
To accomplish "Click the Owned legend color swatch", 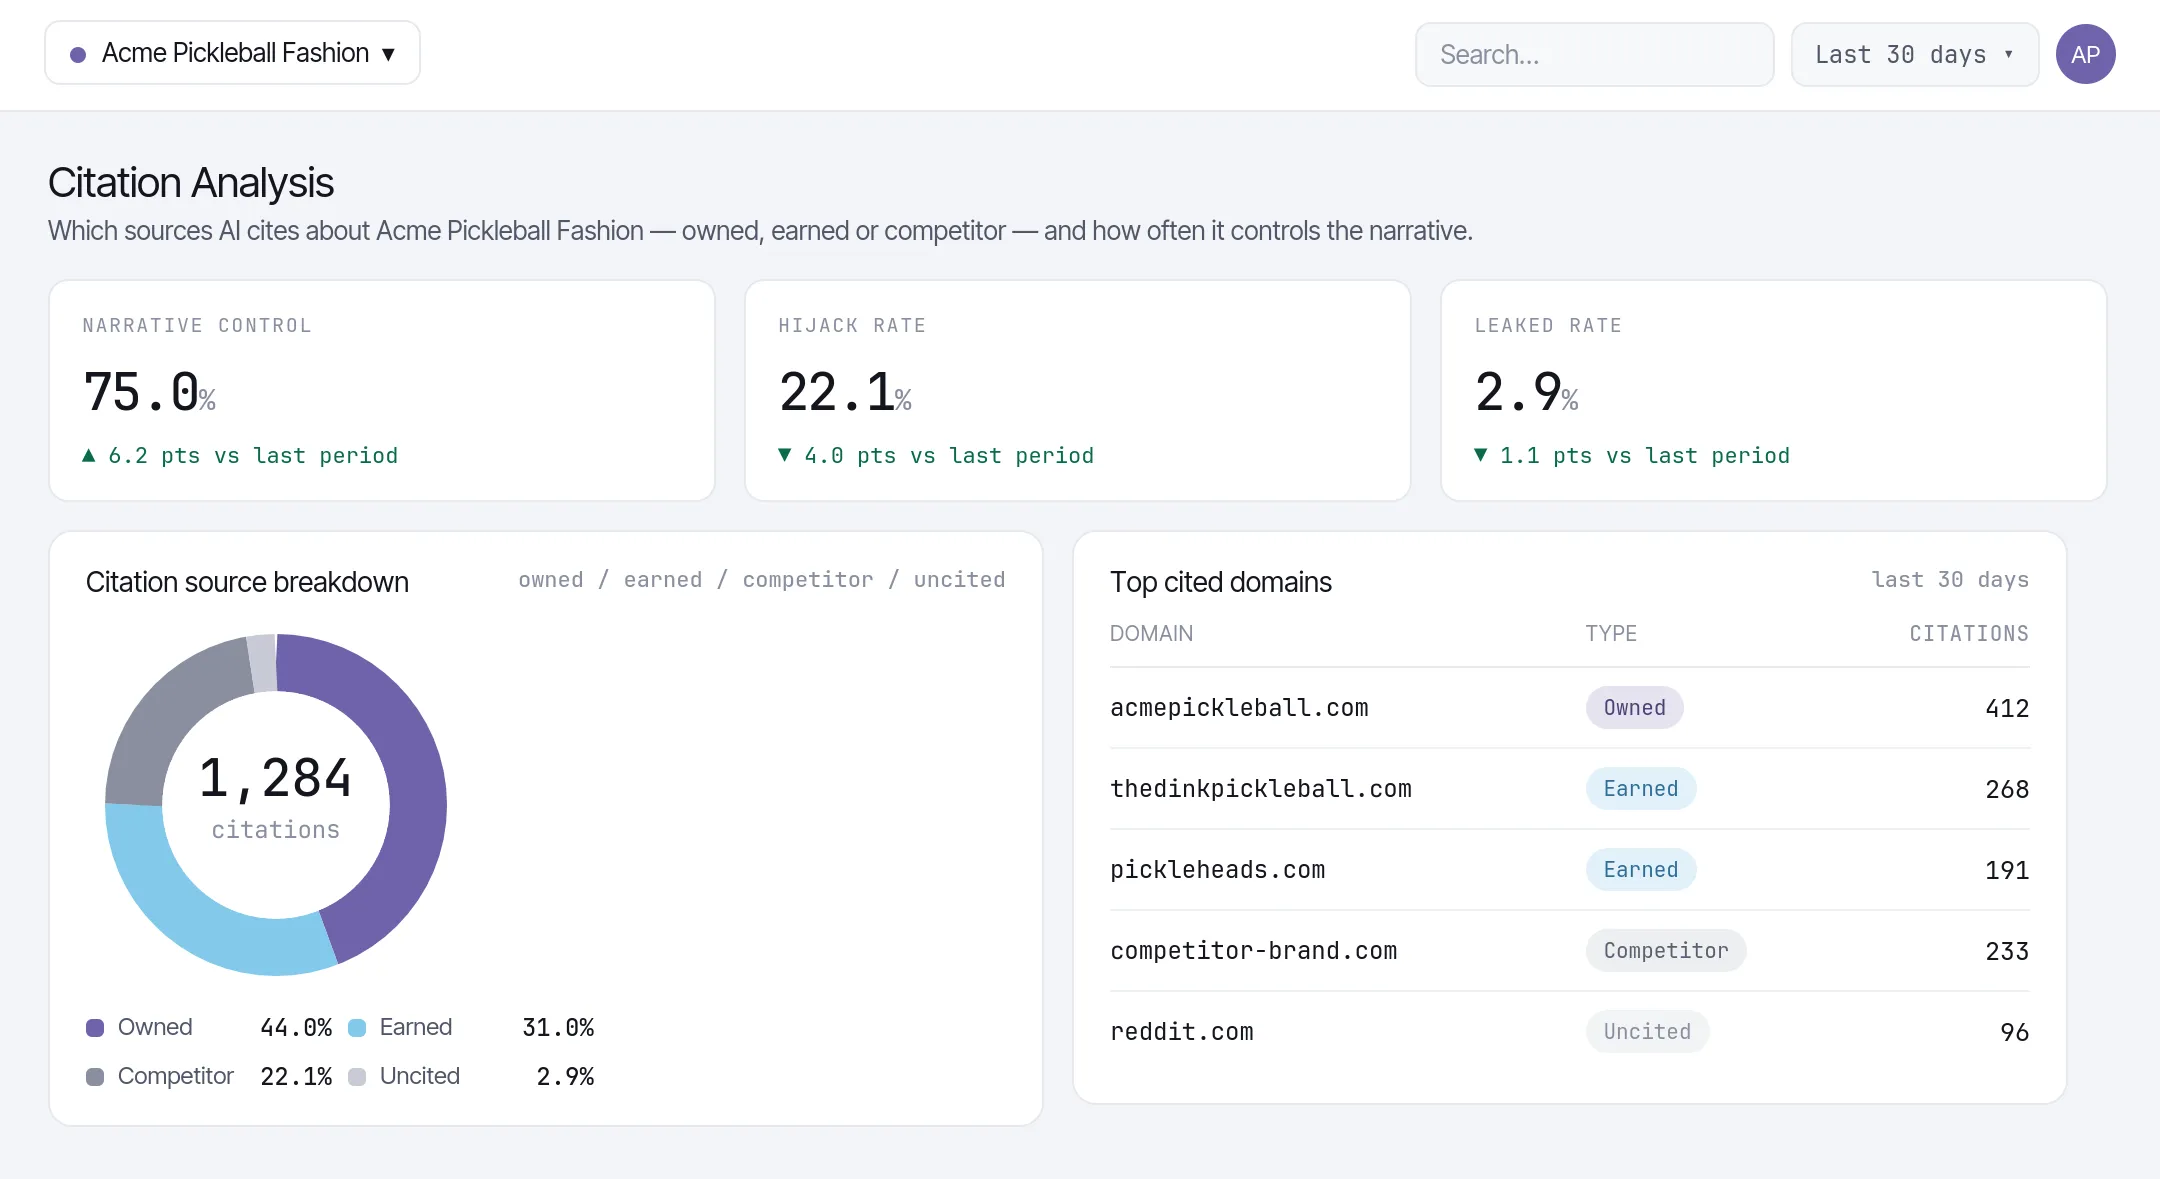I will [95, 1028].
